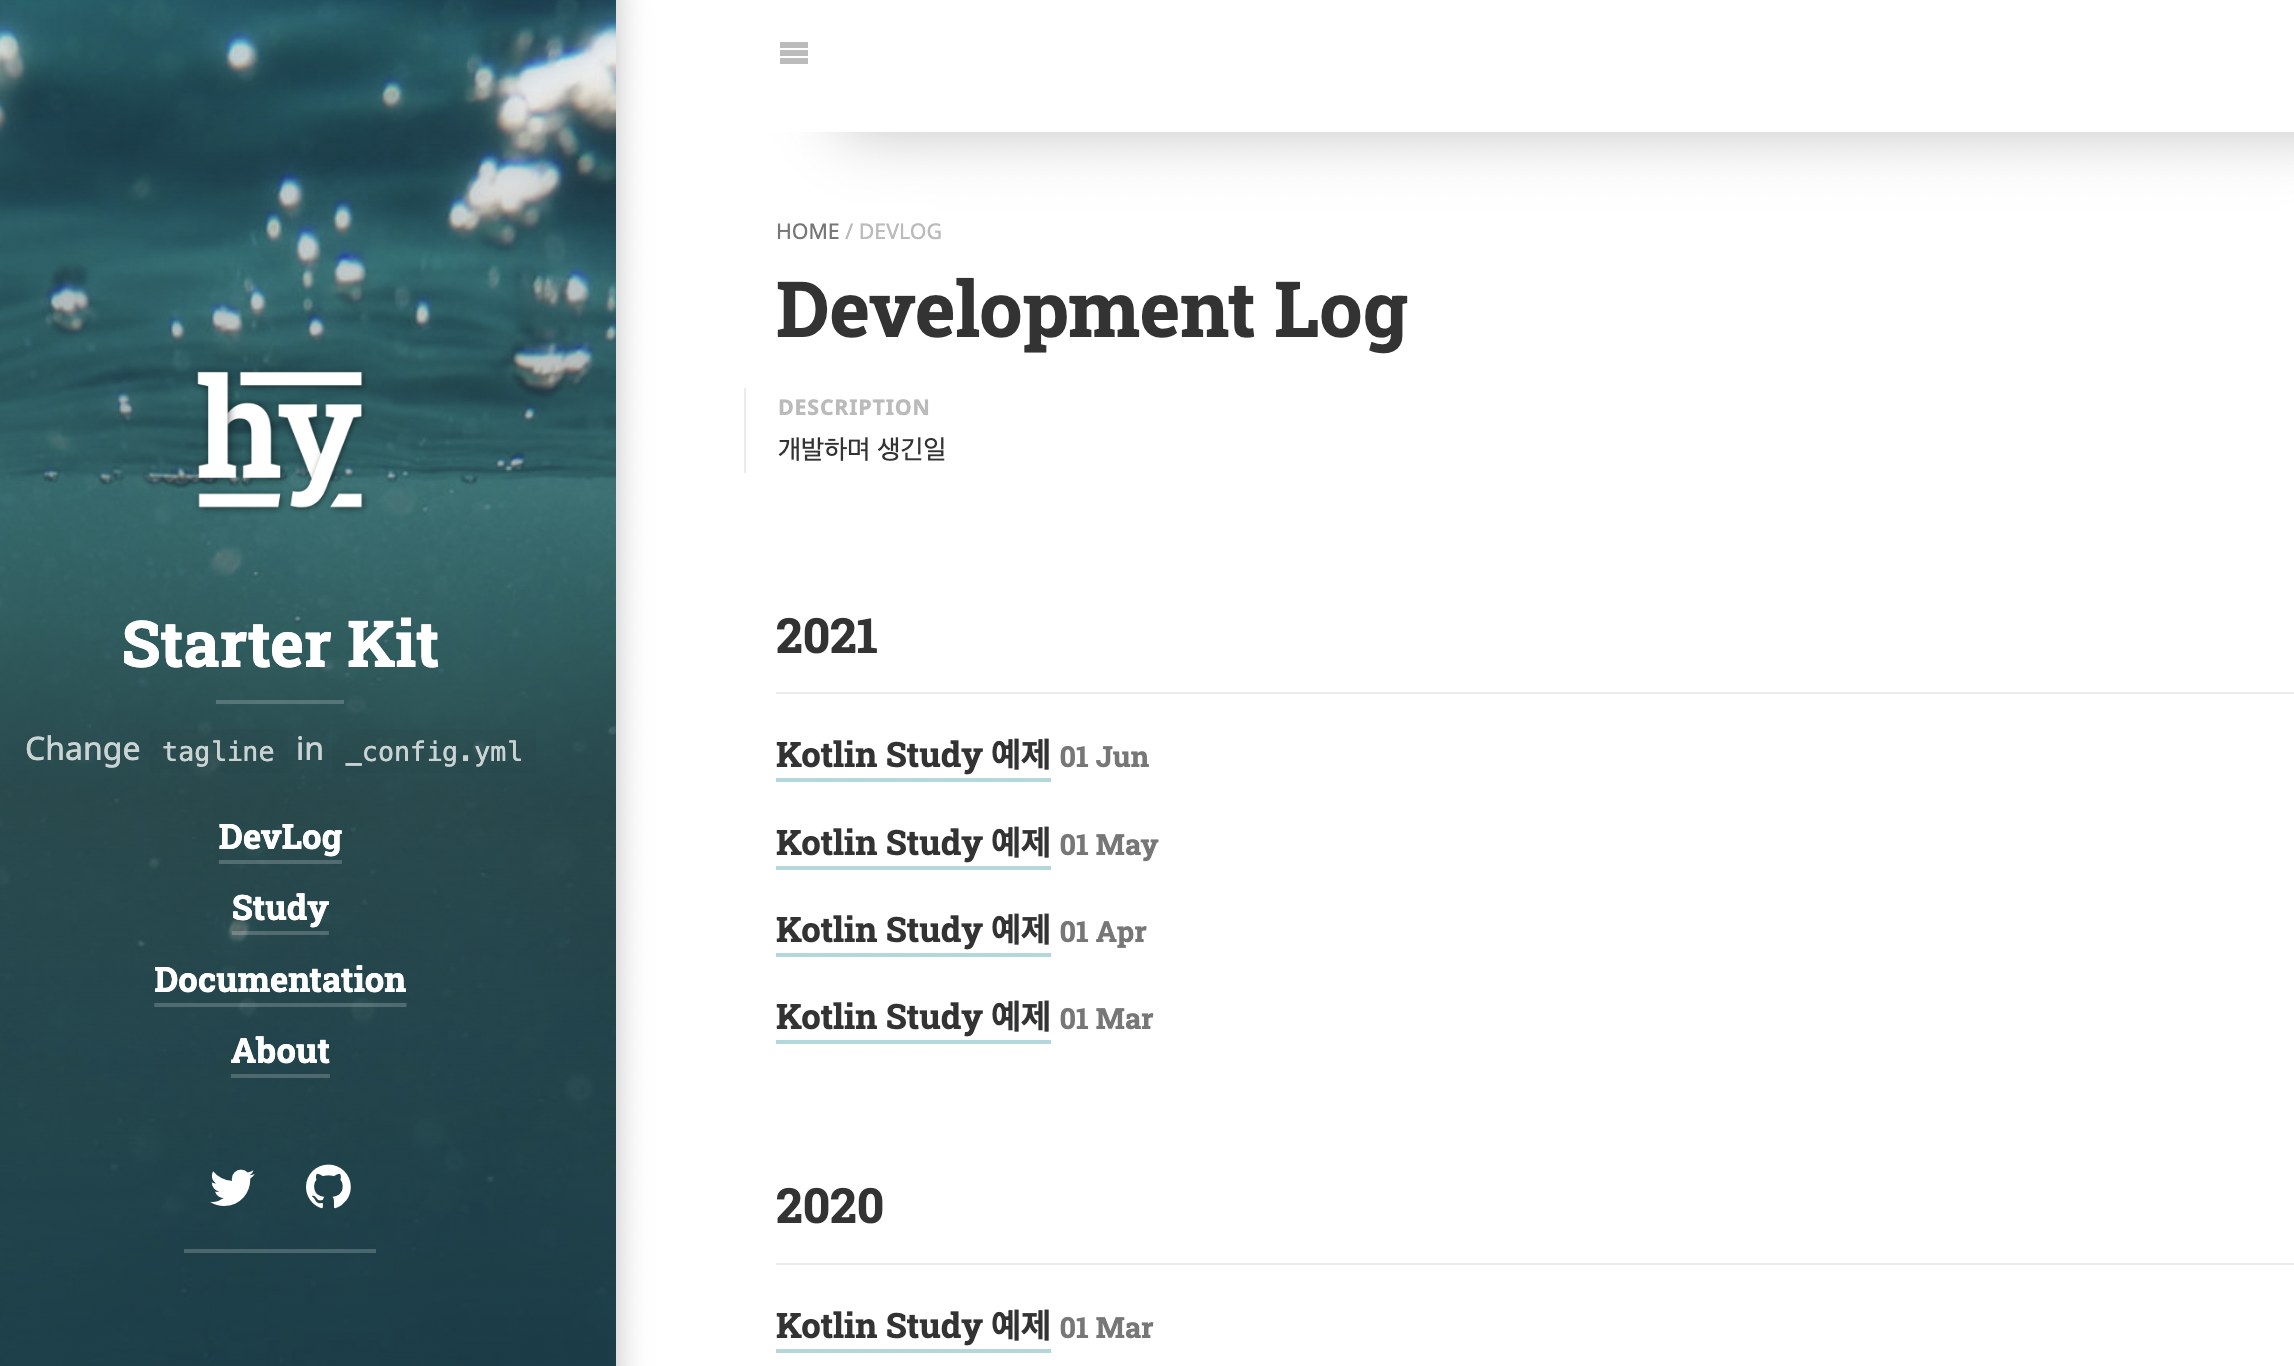Open the hamburger menu icon
The height and width of the screenshot is (1366, 2294).
[x=793, y=53]
